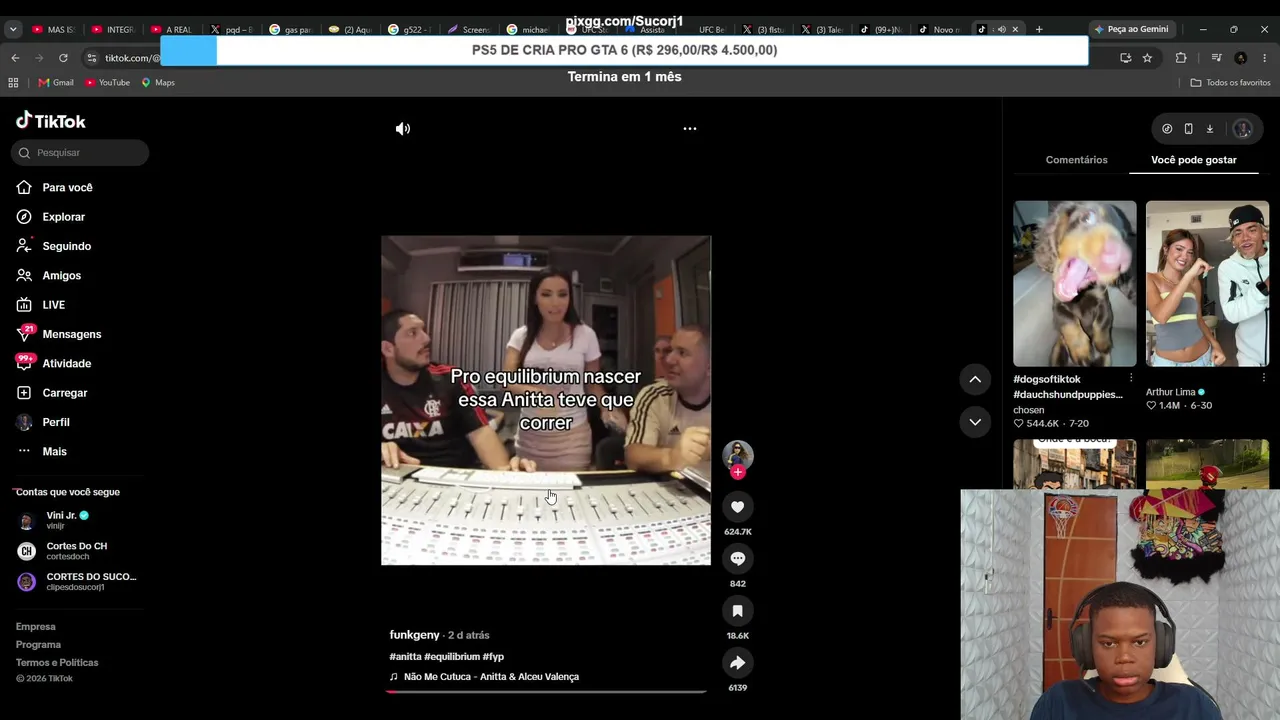Viewport: 1280px width, 720px height.
Task: Click the Programa footer link
Action: [x=38, y=645]
